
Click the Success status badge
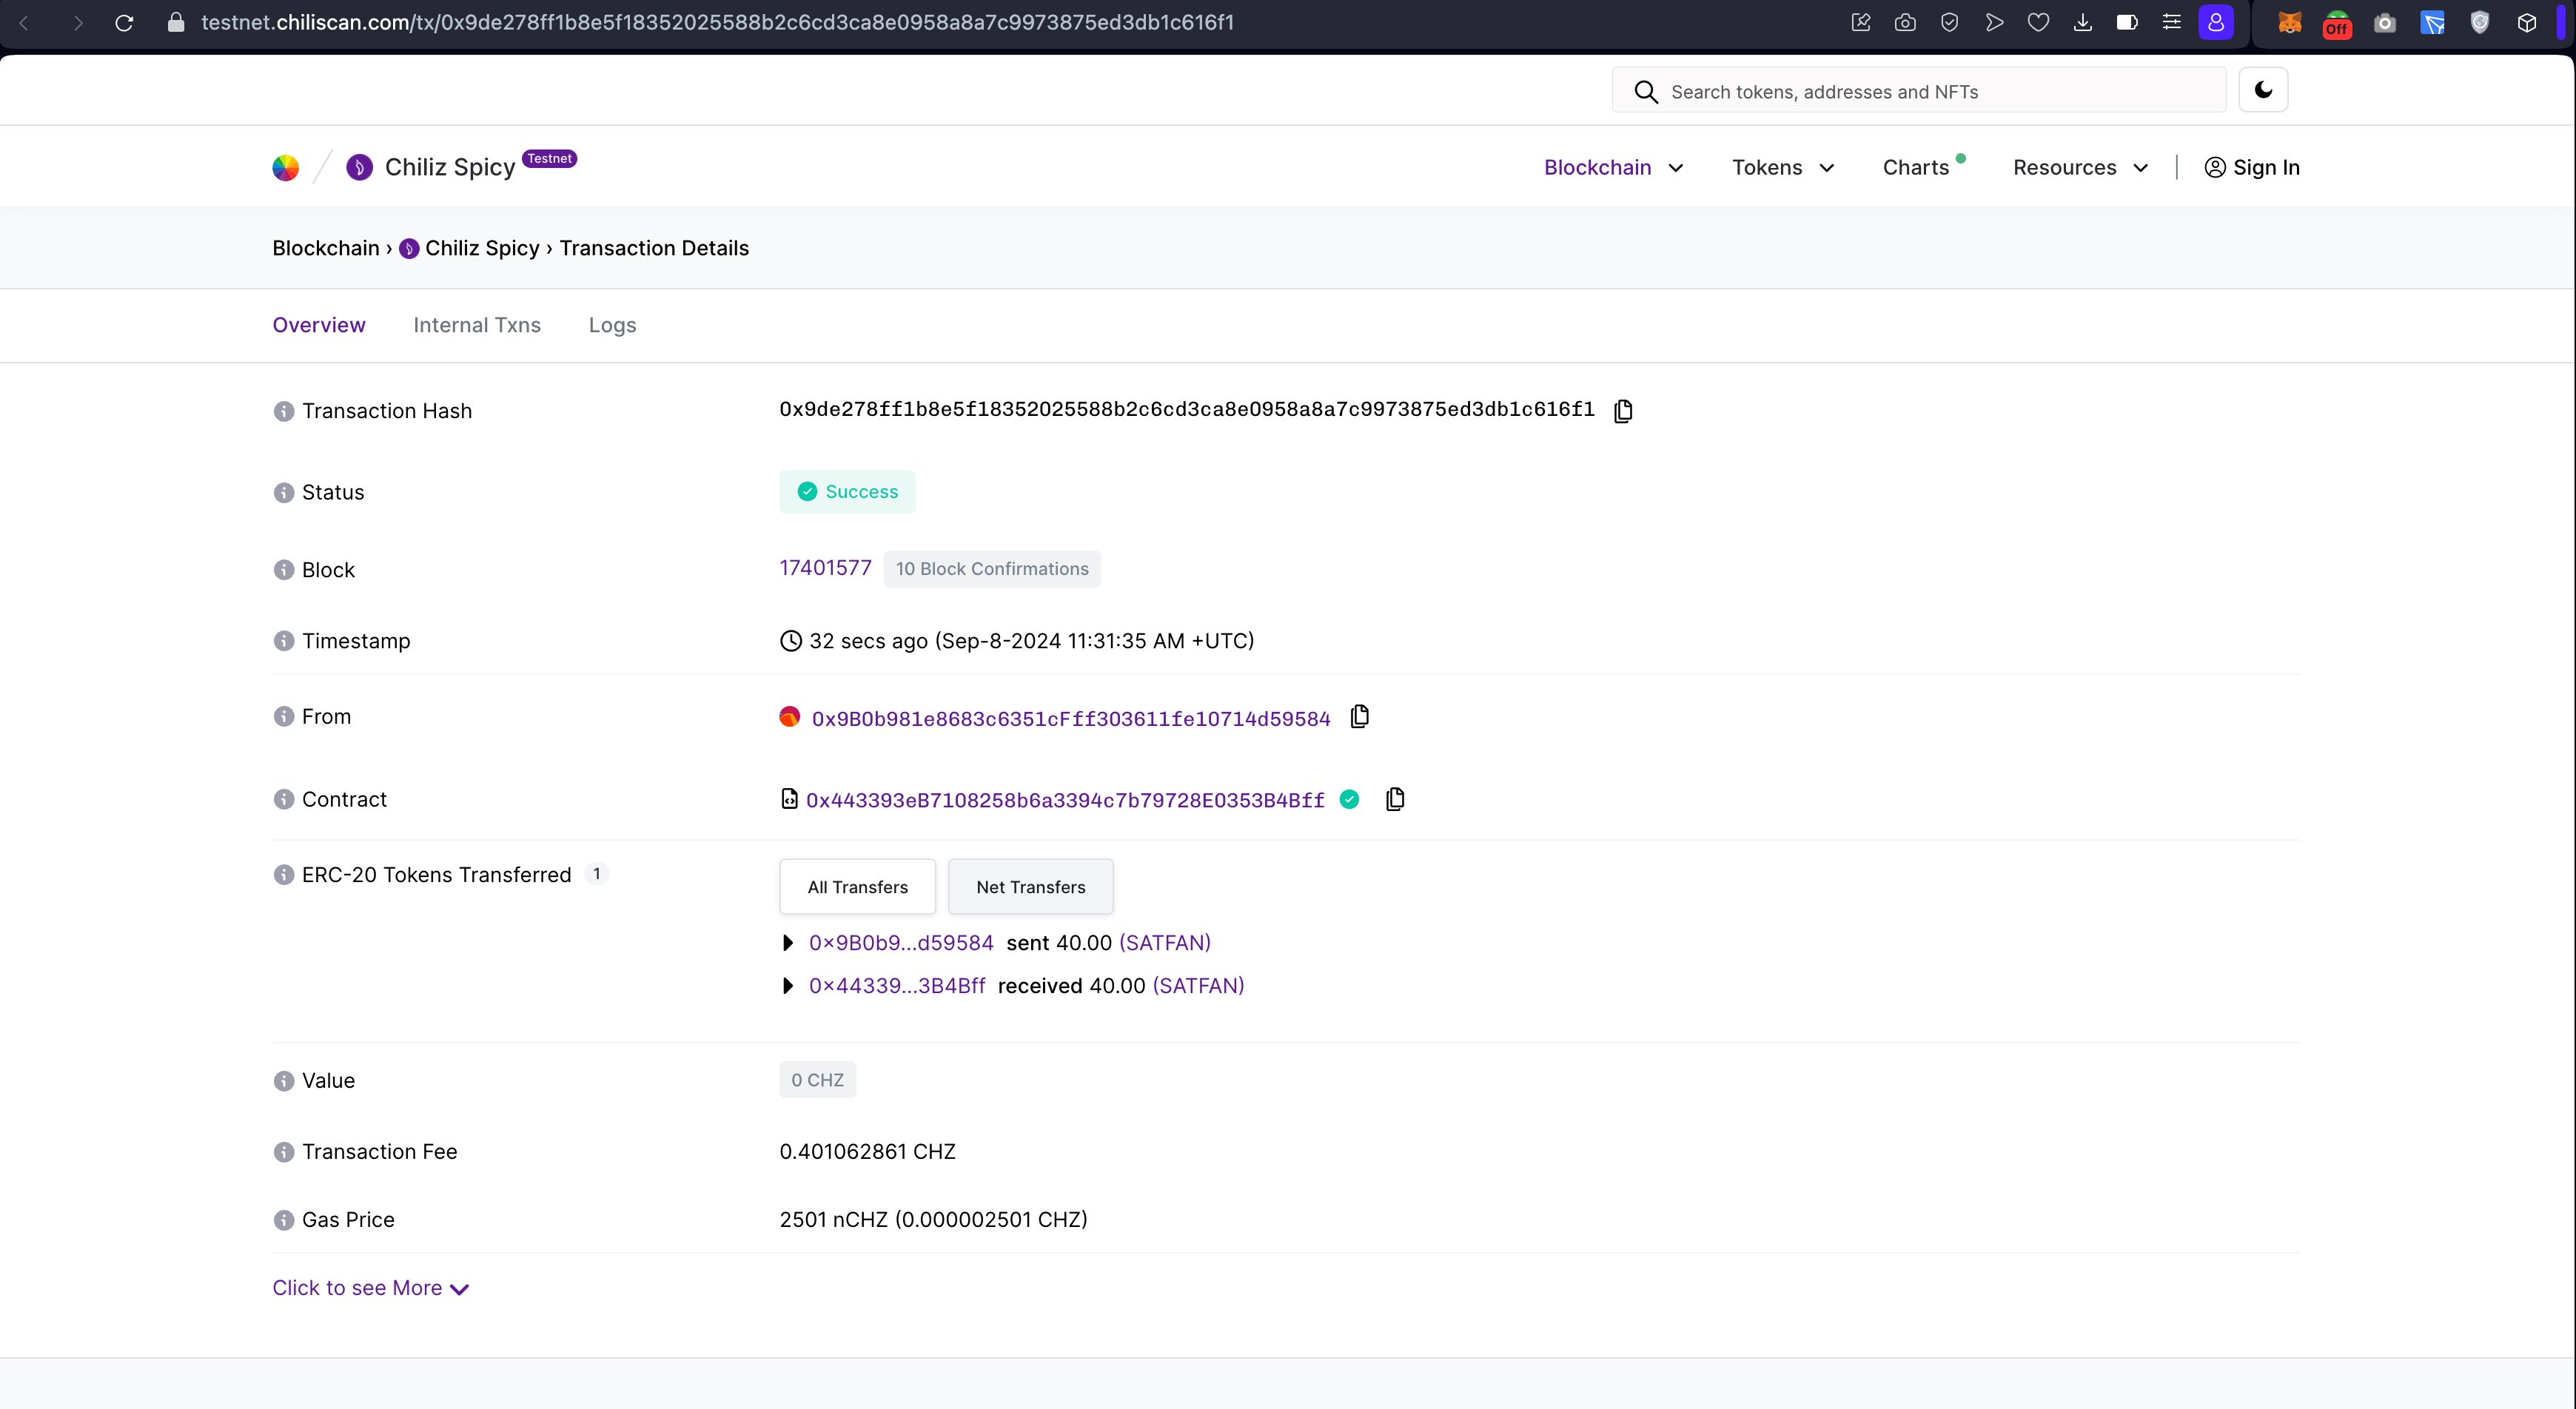coord(847,491)
